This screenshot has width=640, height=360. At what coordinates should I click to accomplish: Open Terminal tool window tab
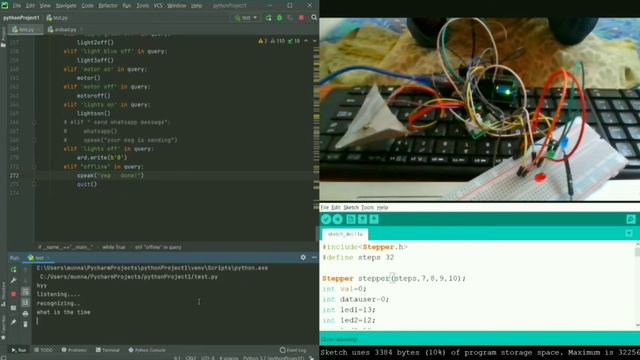click(107, 350)
